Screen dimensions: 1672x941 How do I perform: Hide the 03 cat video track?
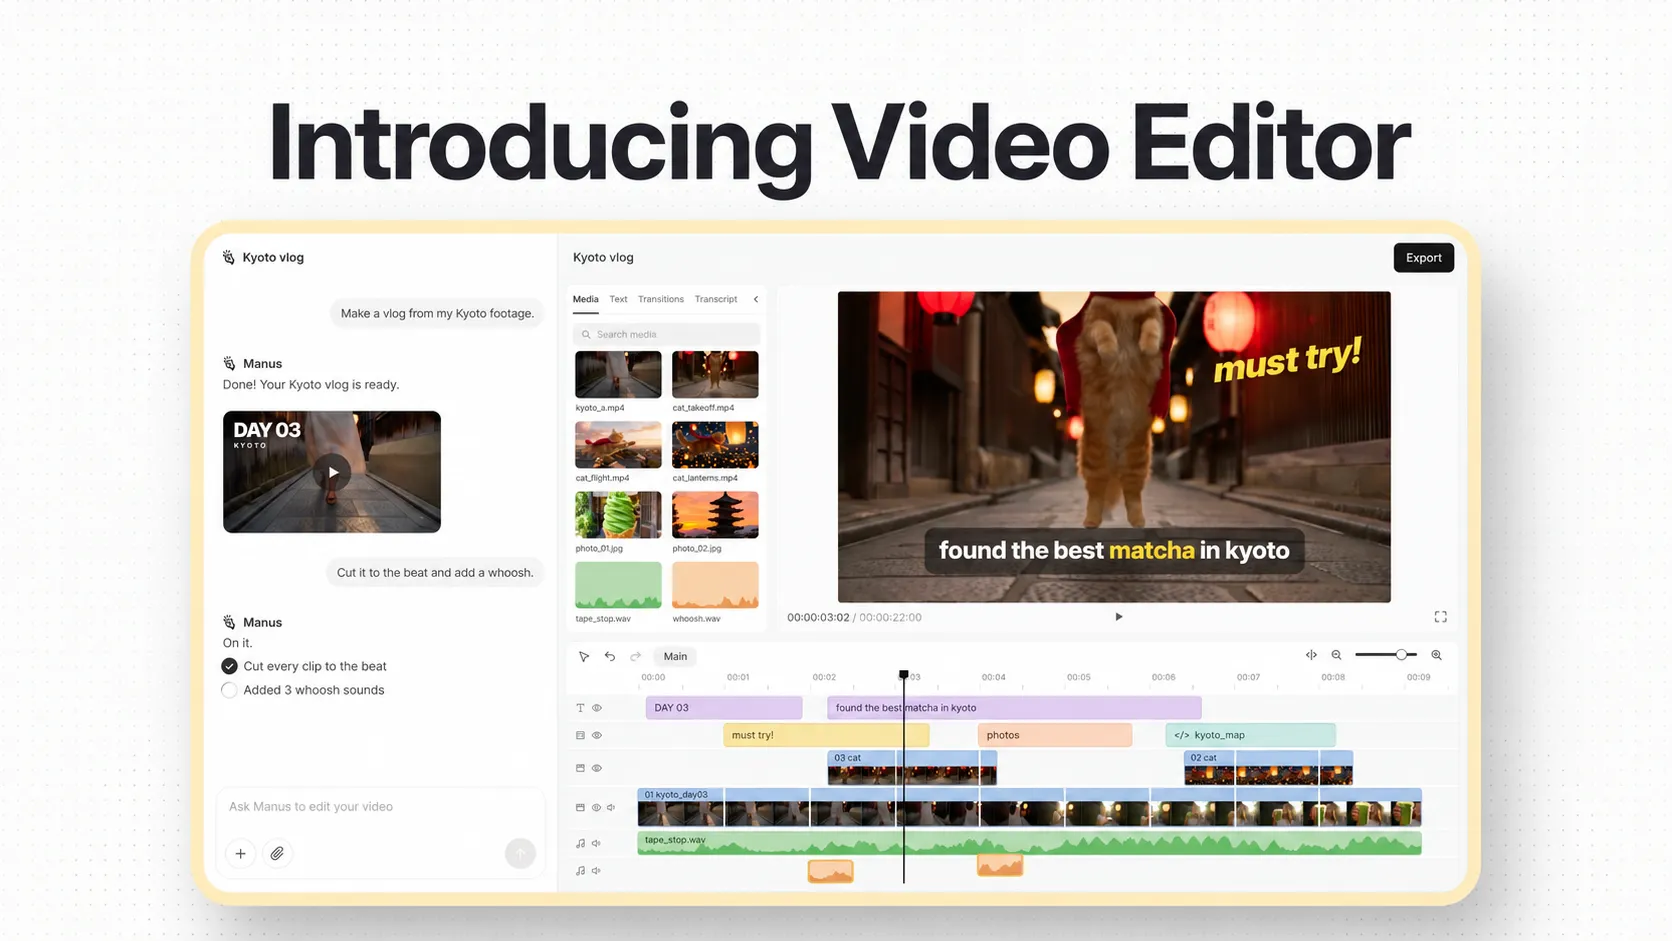click(x=597, y=768)
